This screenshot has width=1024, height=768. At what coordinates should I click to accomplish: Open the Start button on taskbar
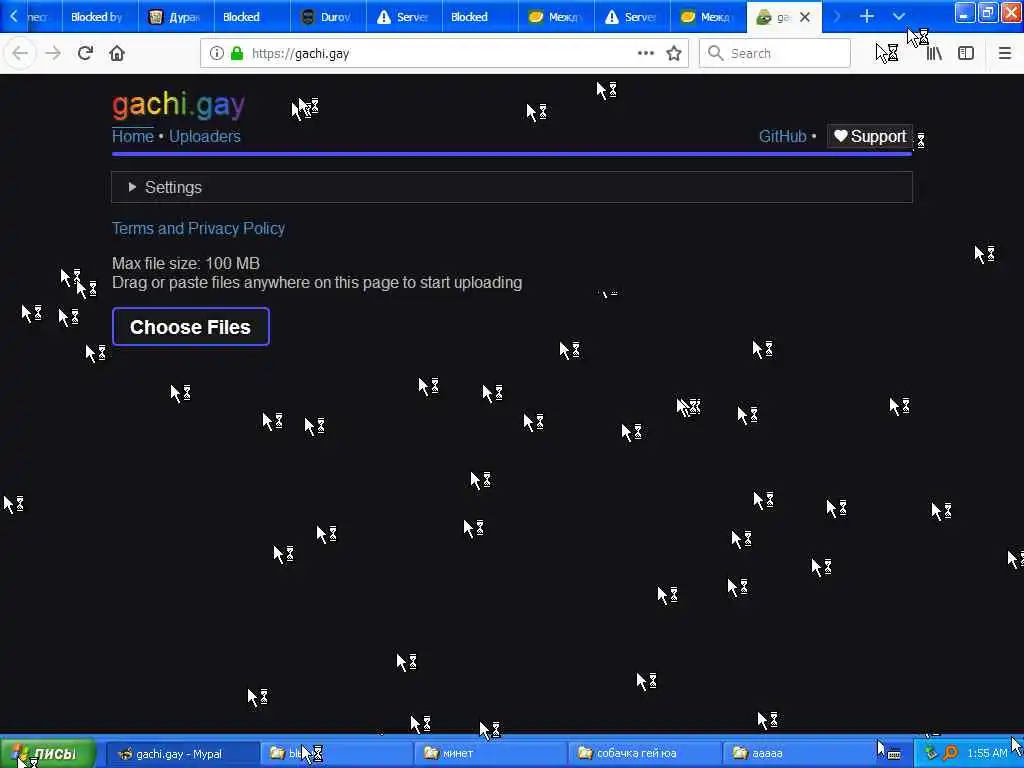[x=47, y=753]
